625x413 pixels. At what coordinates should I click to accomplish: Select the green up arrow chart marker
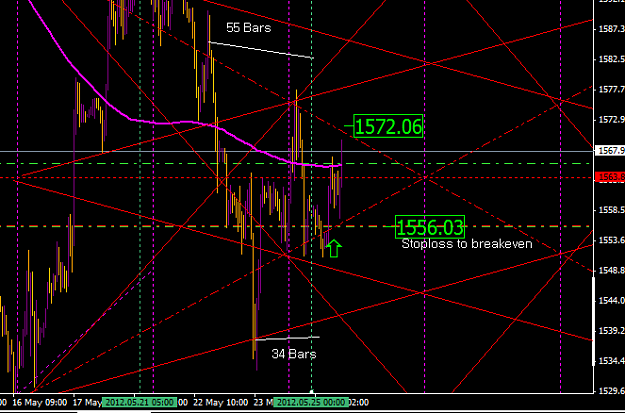(x=334, y=248)
